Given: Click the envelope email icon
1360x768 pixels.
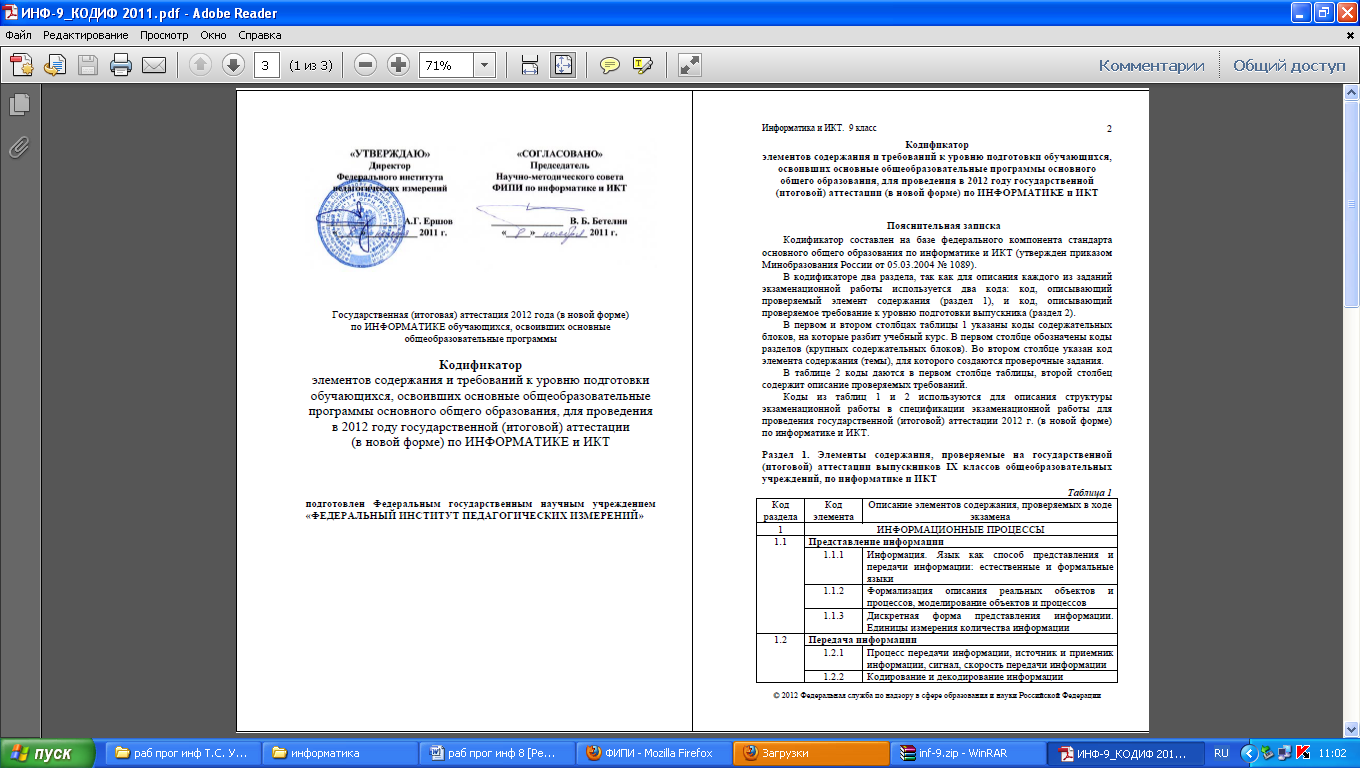Looking at the screenshot, I should click(153, 65).
